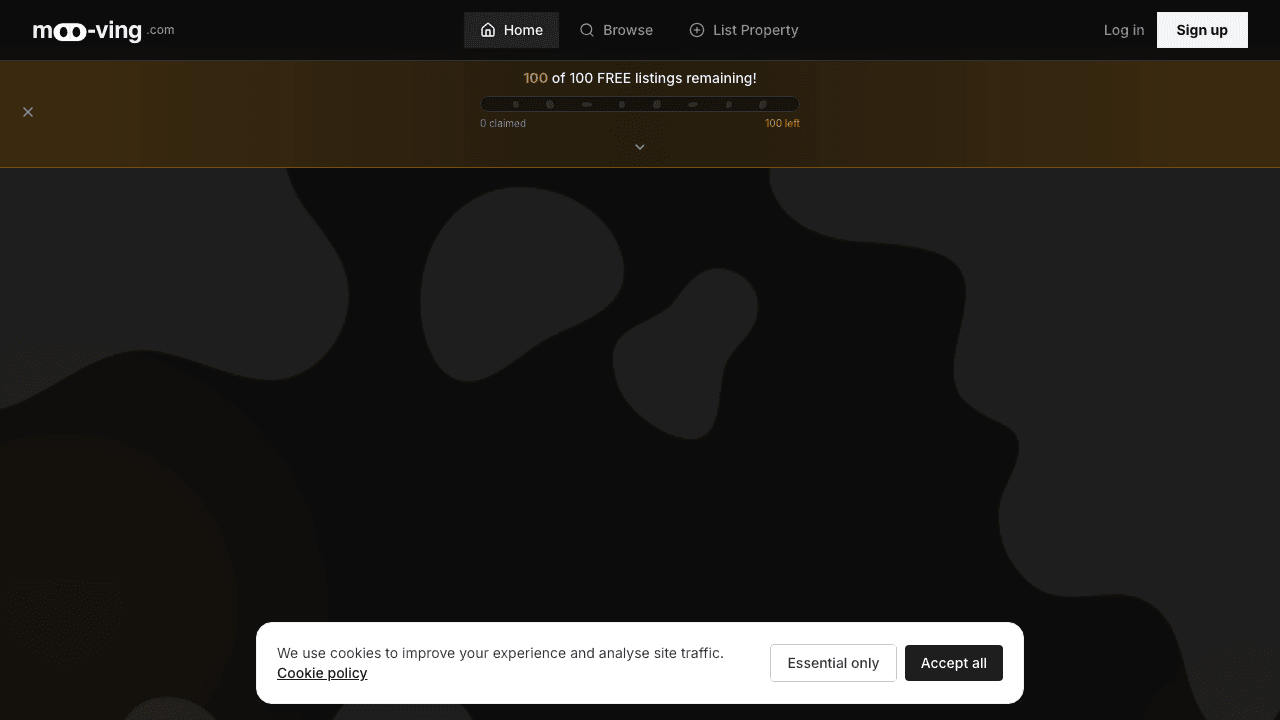
Task: Click the magnifying glass icon beside Browse
Action: 587,30
